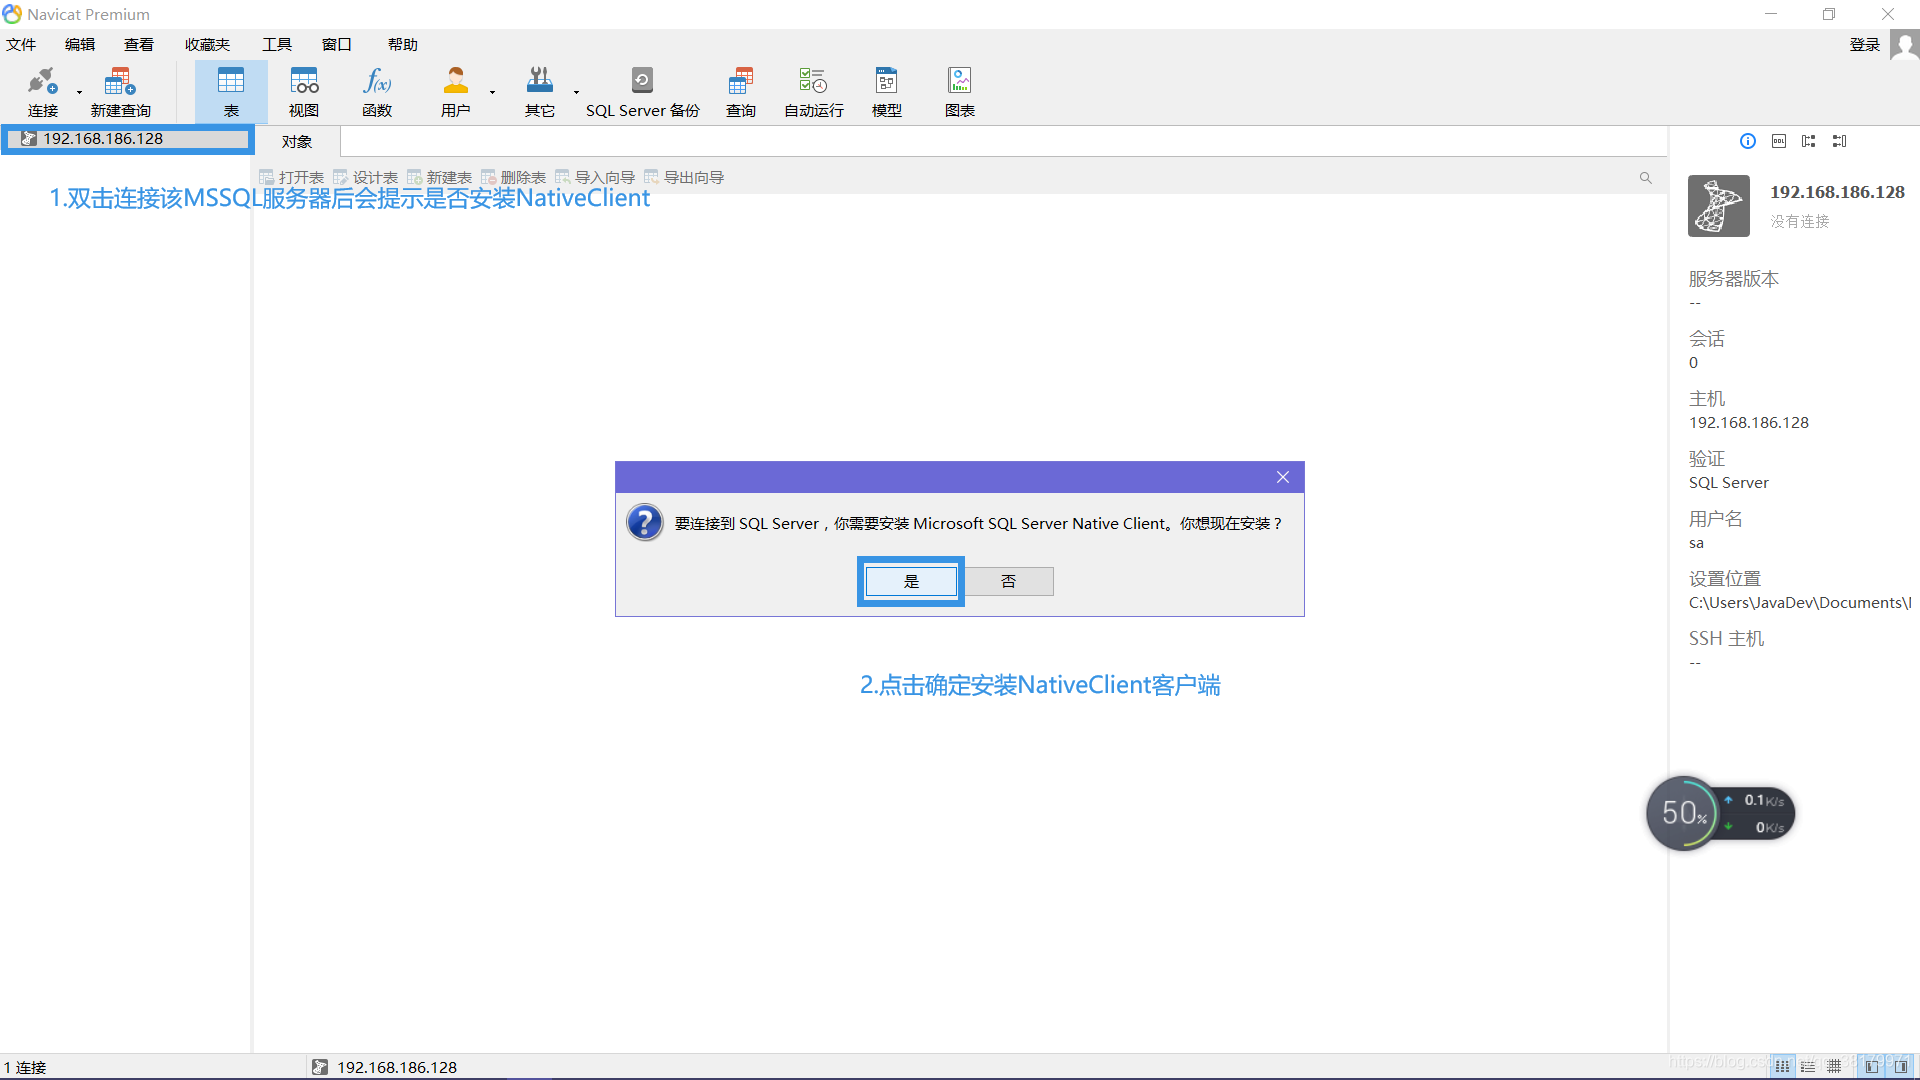Select the 对象 (Objects) tab
Viewport: 1920px width, 1080px height.
(x=297, y=142)
